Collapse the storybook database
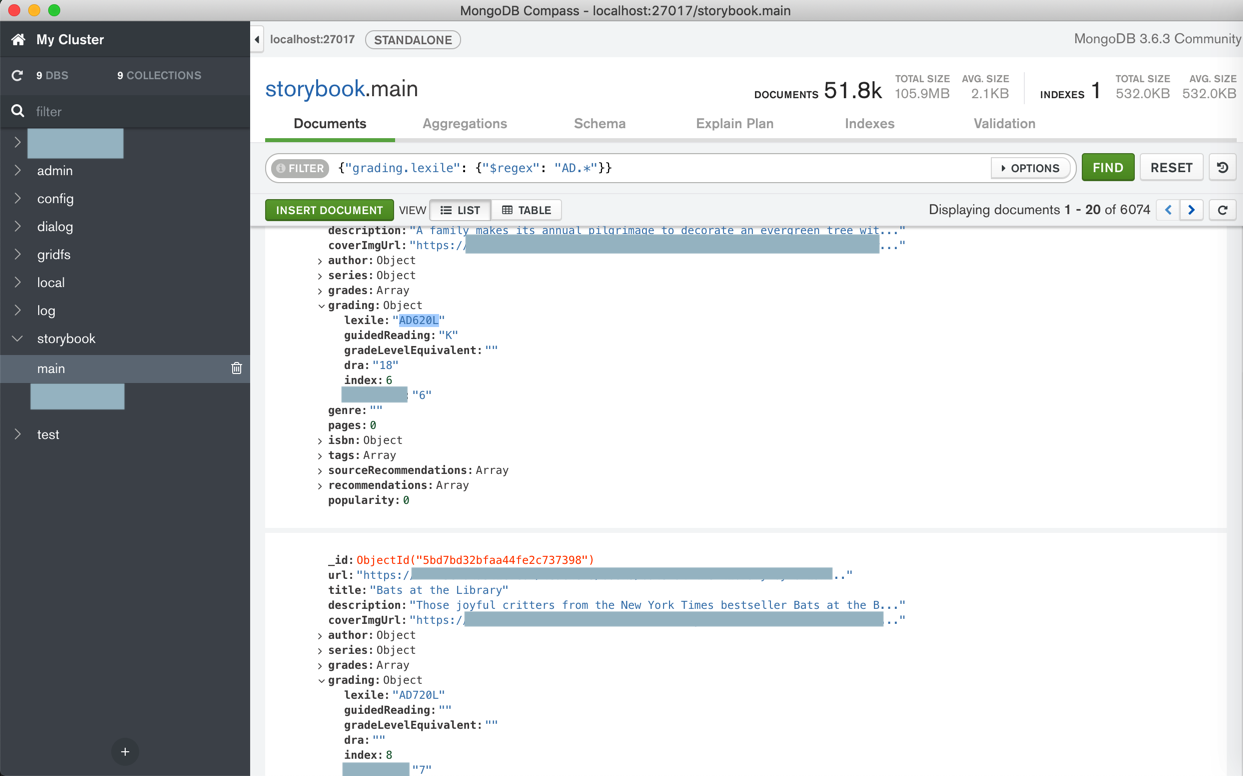Viewport: 1243px width, 776px height. (17, 339)
